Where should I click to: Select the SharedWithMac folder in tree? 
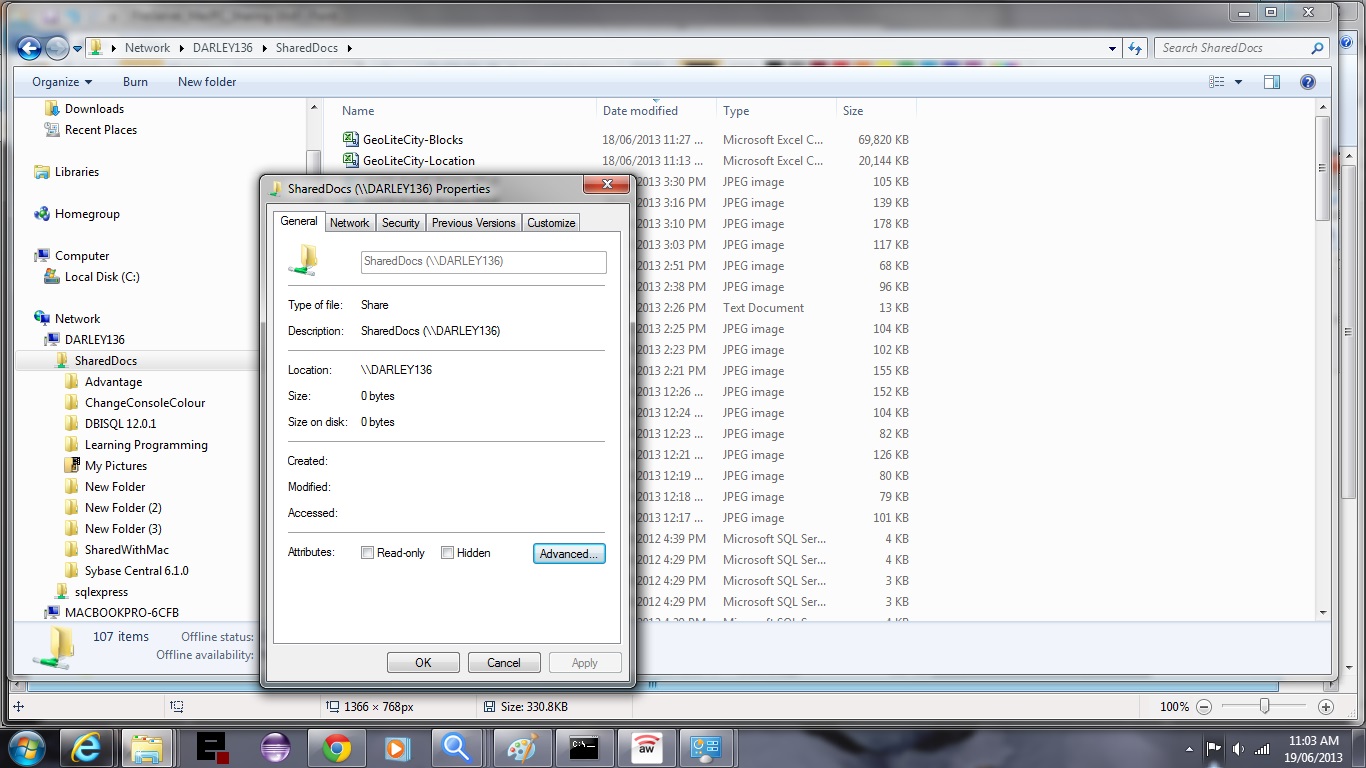tap(126, 550)
